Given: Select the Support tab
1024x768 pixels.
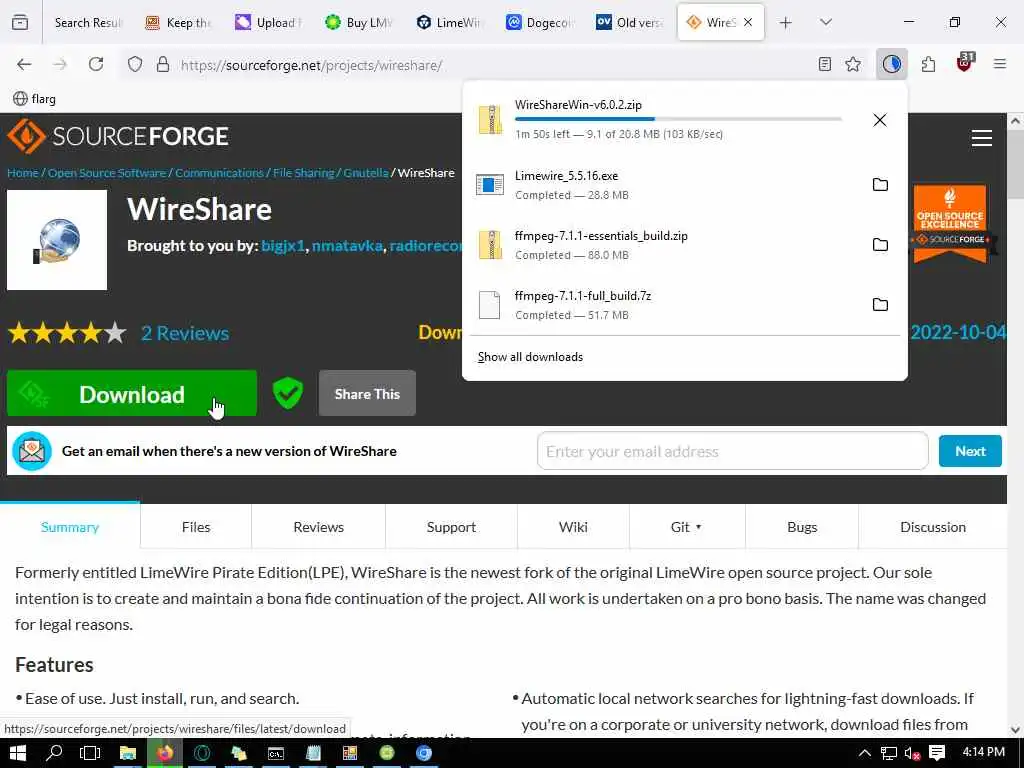Looking at the screenshot, I should pyautogui.click(x=451, y=526).
